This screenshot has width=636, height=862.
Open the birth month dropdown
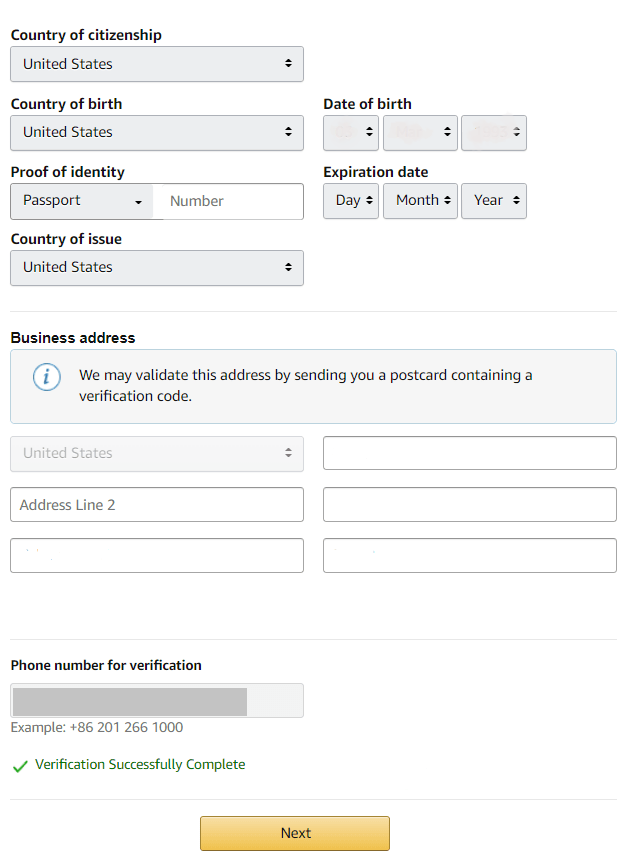(x=420, y=132)
